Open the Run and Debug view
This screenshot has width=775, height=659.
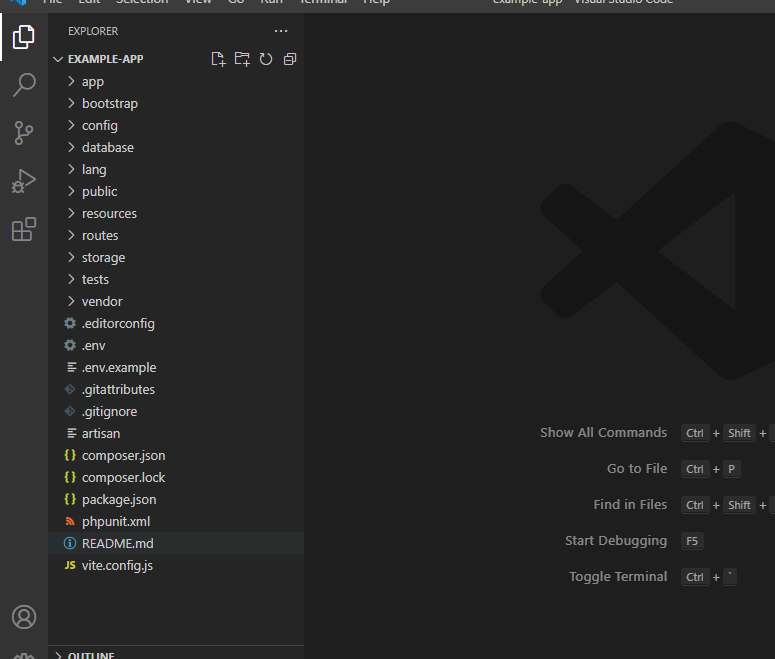[24, 181]
